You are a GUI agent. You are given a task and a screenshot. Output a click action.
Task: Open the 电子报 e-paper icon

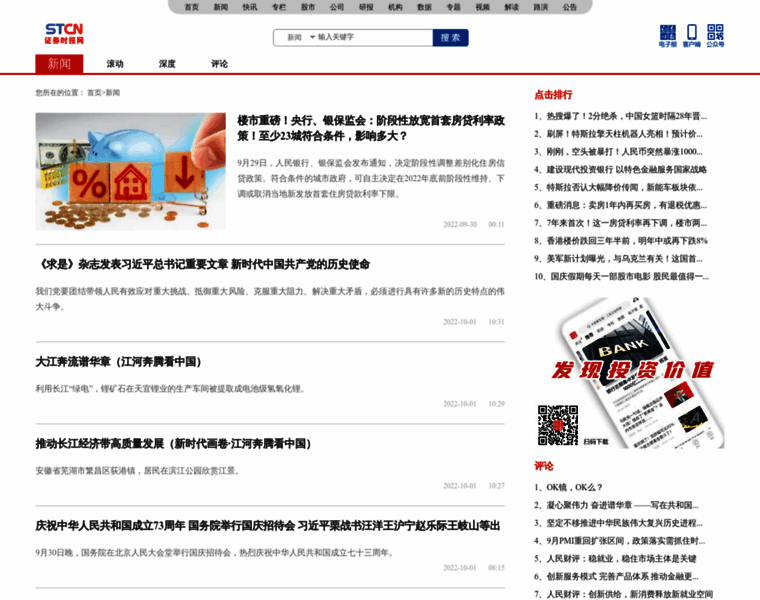click(667, 35)
